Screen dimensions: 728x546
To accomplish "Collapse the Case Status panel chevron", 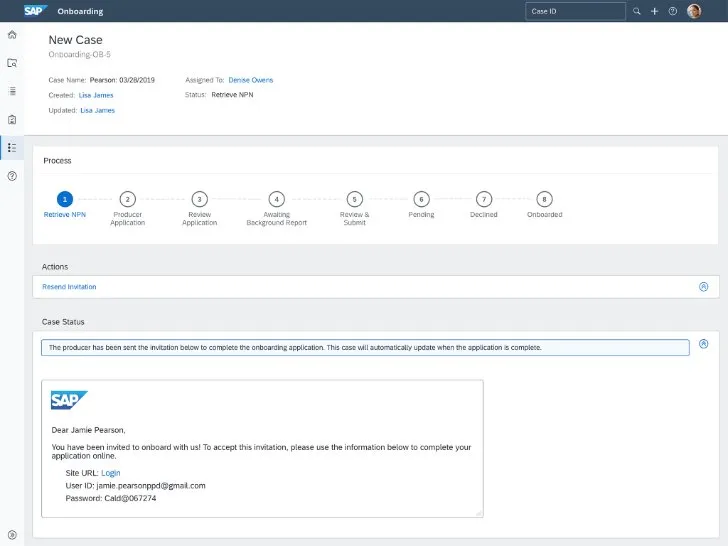I will (703, 344).
